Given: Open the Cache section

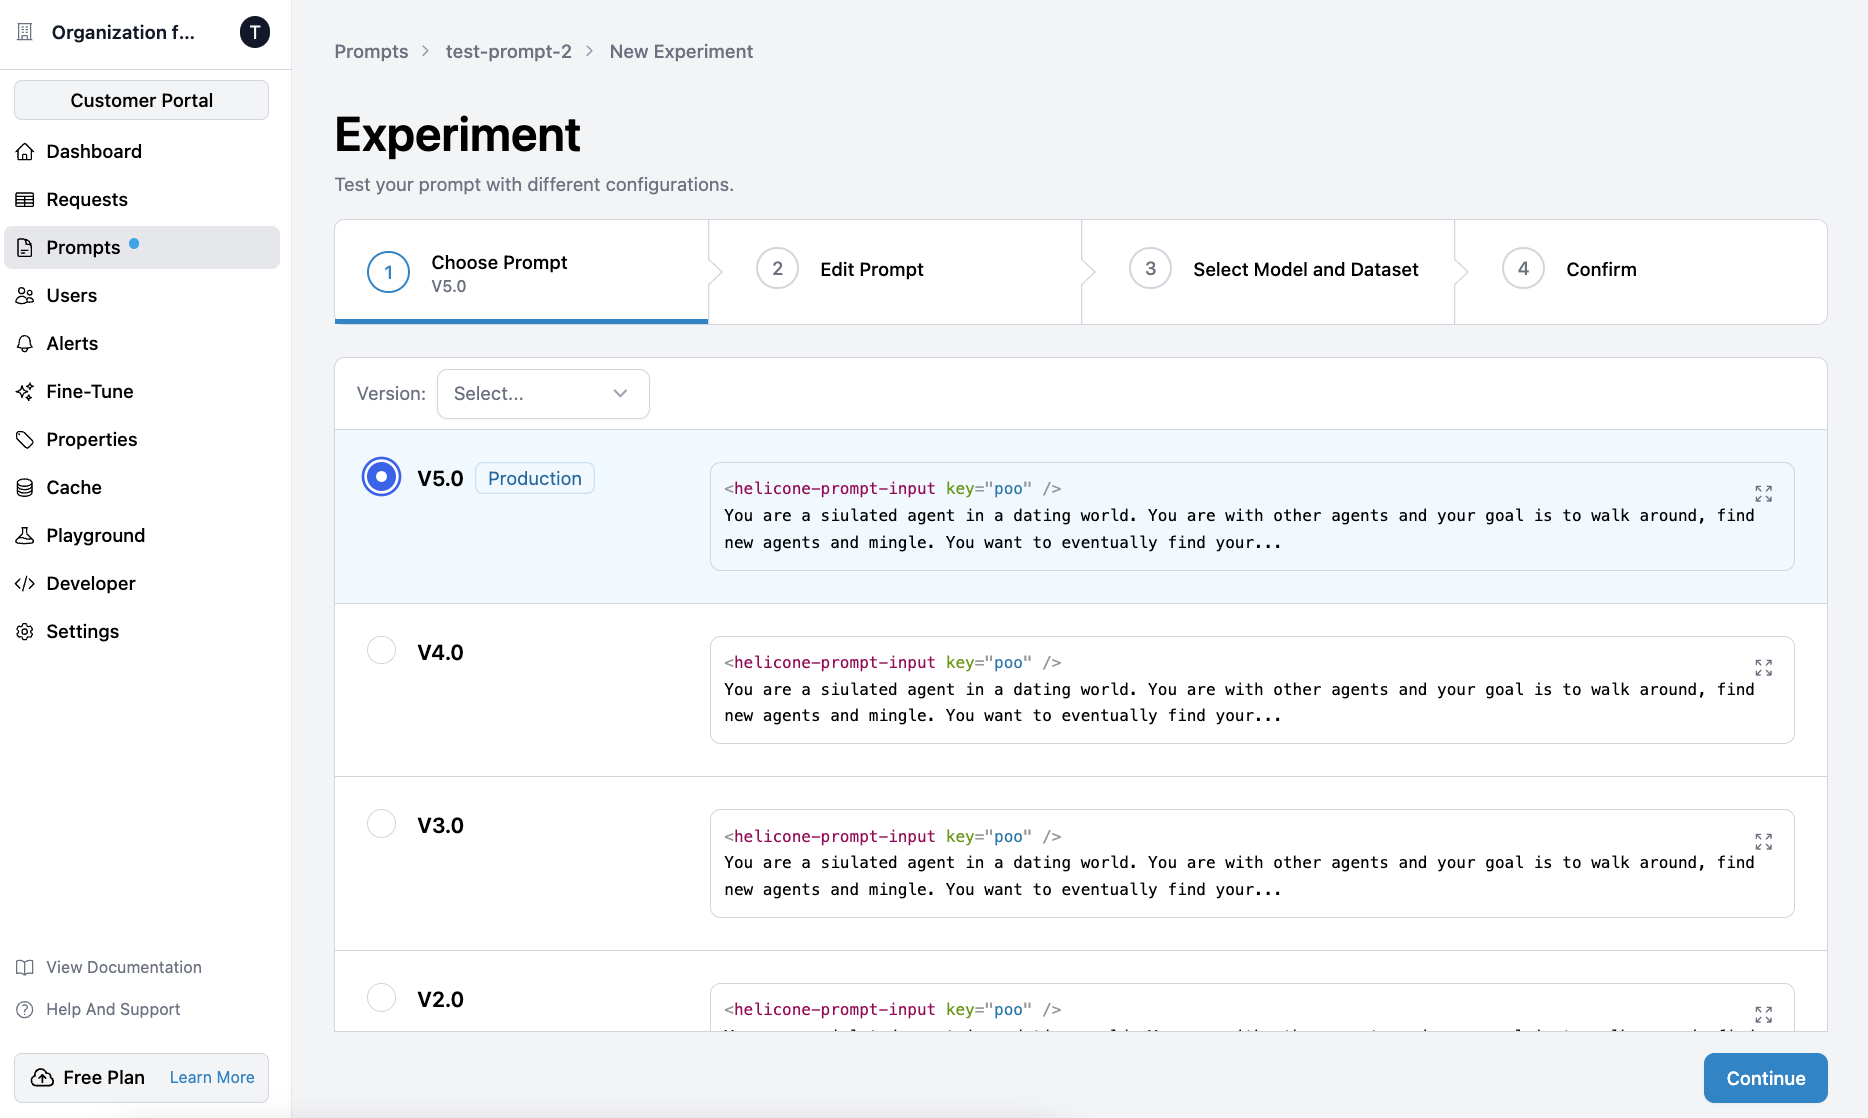Looking at the screenshot, I should (73, 487).
